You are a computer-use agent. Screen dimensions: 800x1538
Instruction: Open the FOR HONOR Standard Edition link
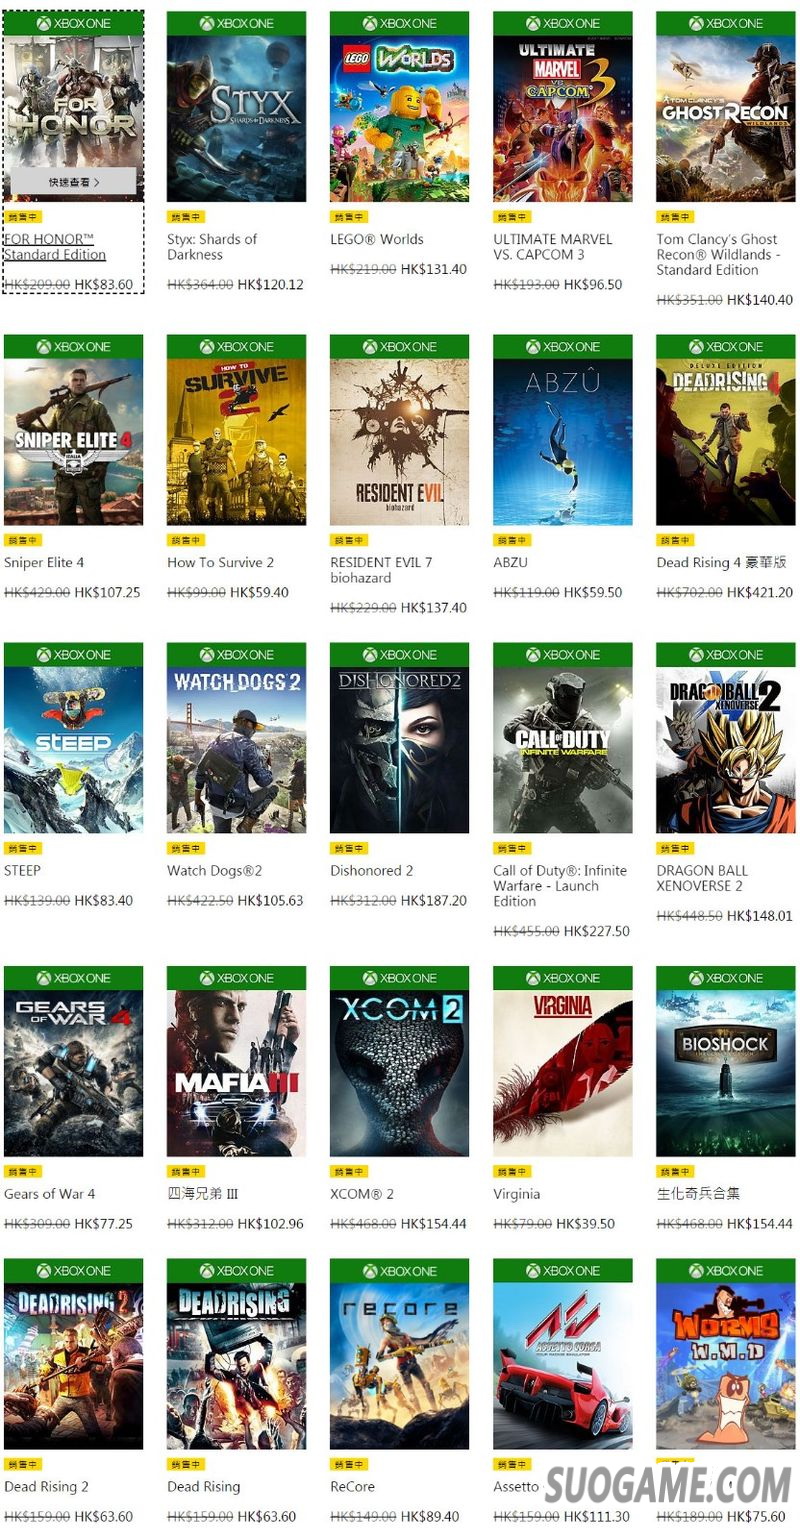[55, 247]
